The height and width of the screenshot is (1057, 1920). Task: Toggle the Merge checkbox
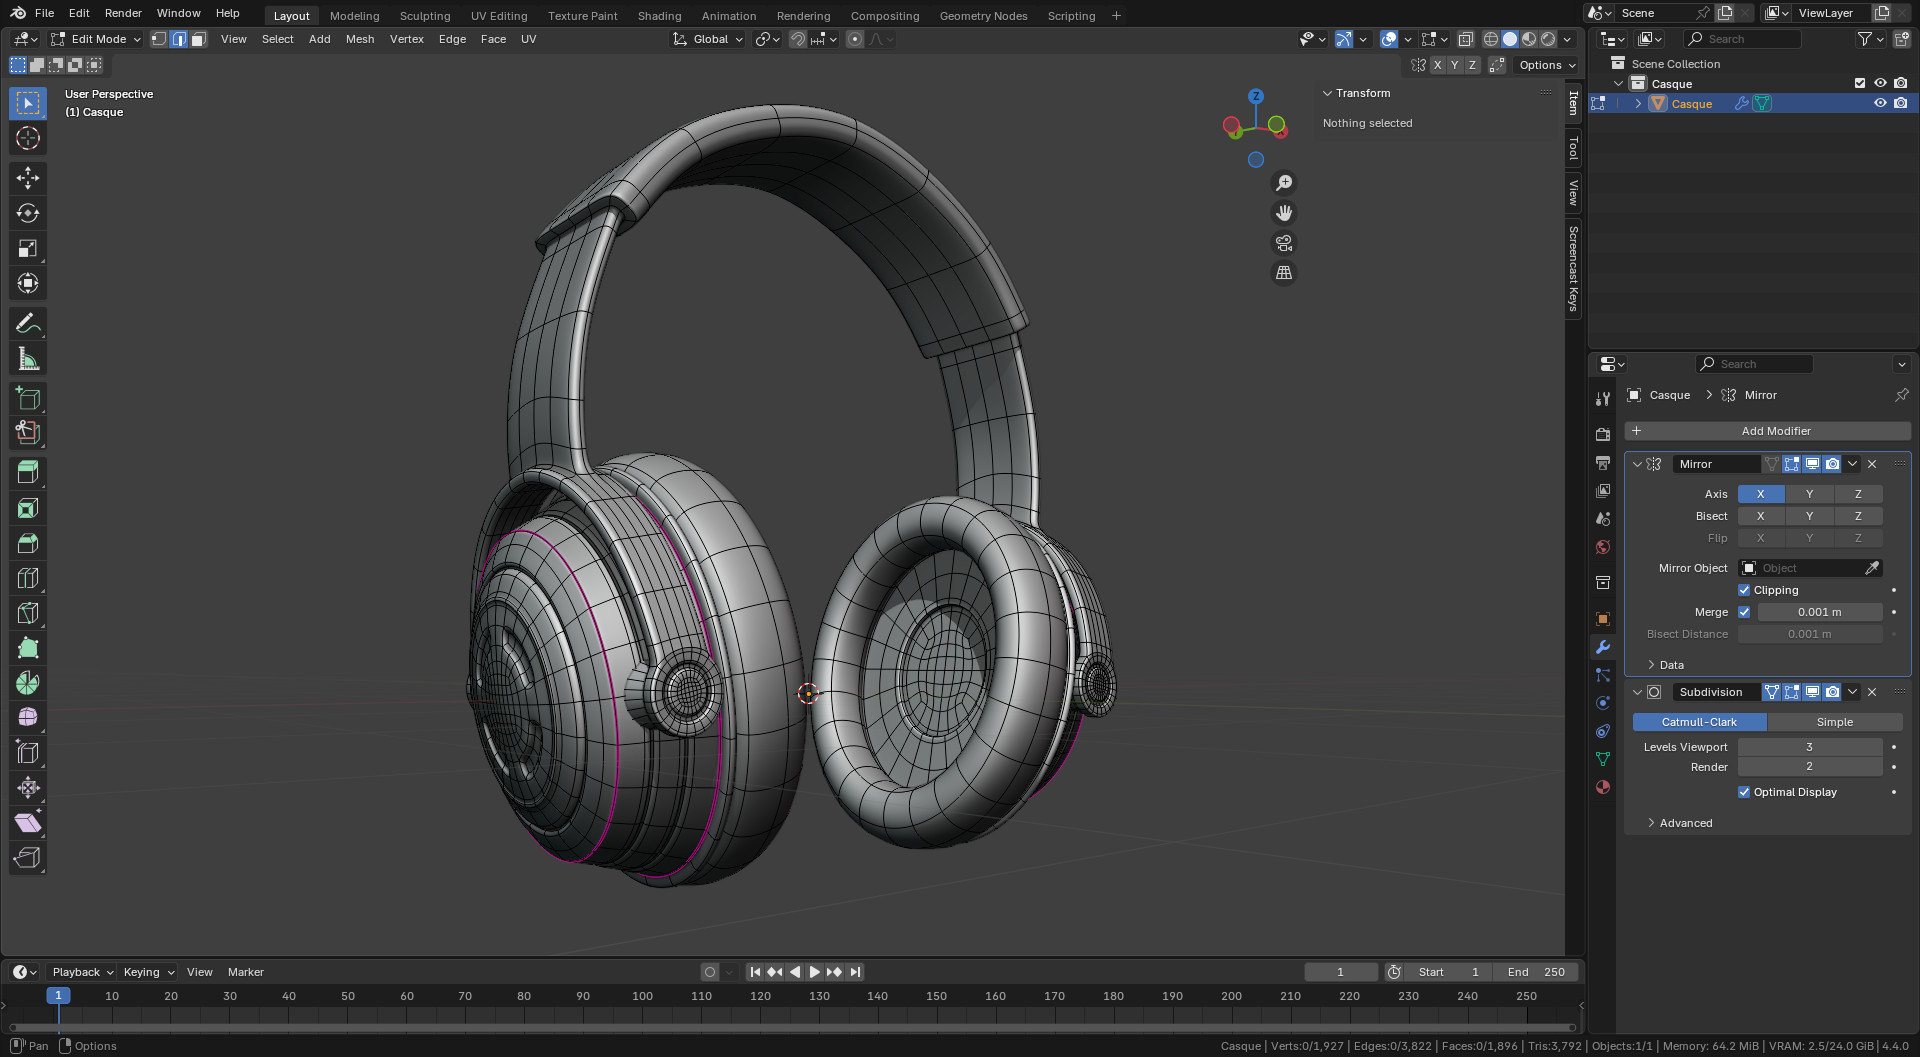click(x=1744, y=612)
